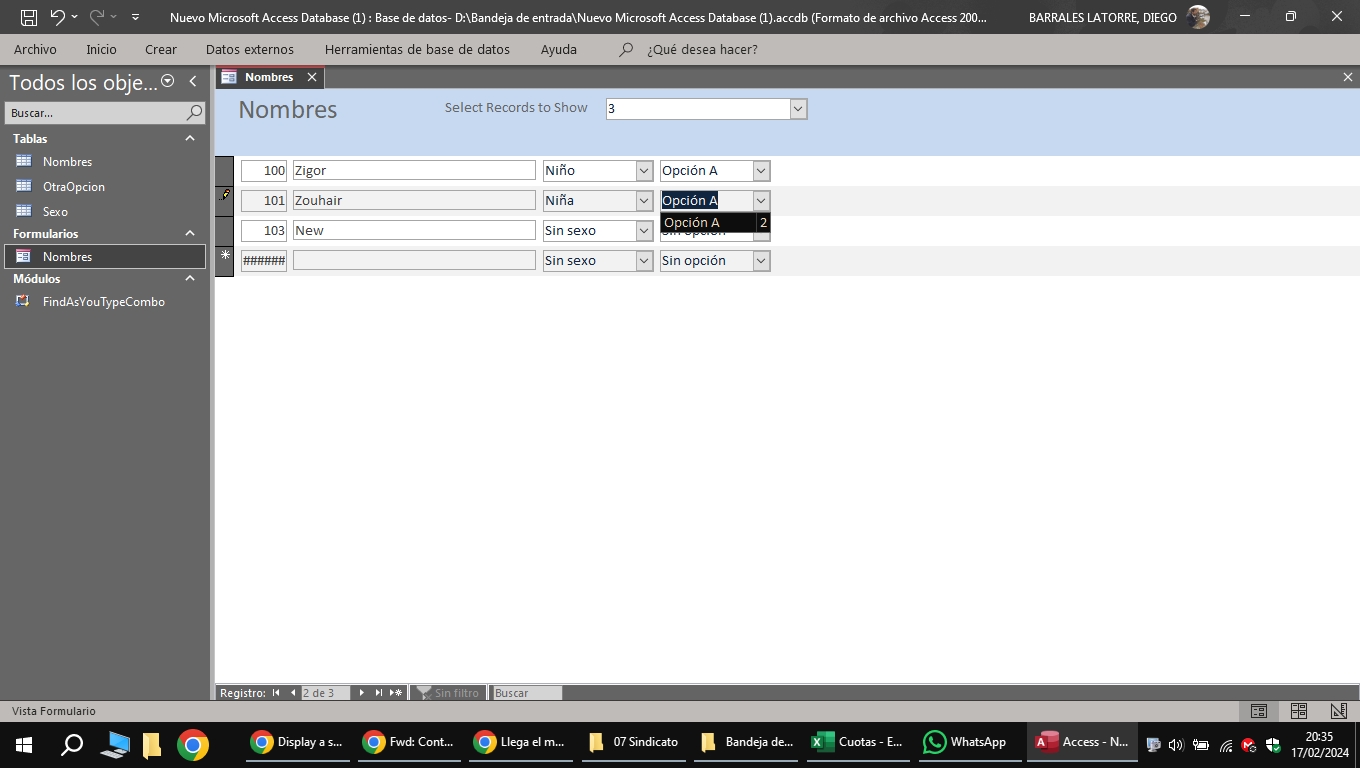The image size is (1360, 768).
Task: Open the Windows Start menu
Action: pyautogui.click(x=24, y=743)
